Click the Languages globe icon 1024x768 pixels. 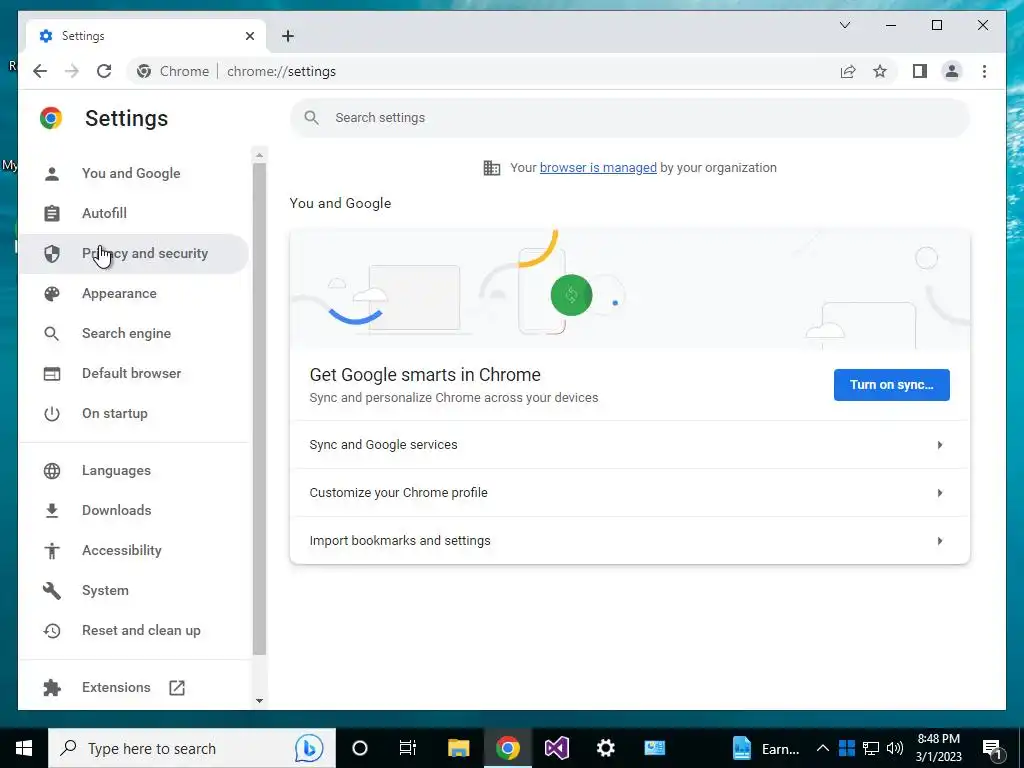pos(52,471)
